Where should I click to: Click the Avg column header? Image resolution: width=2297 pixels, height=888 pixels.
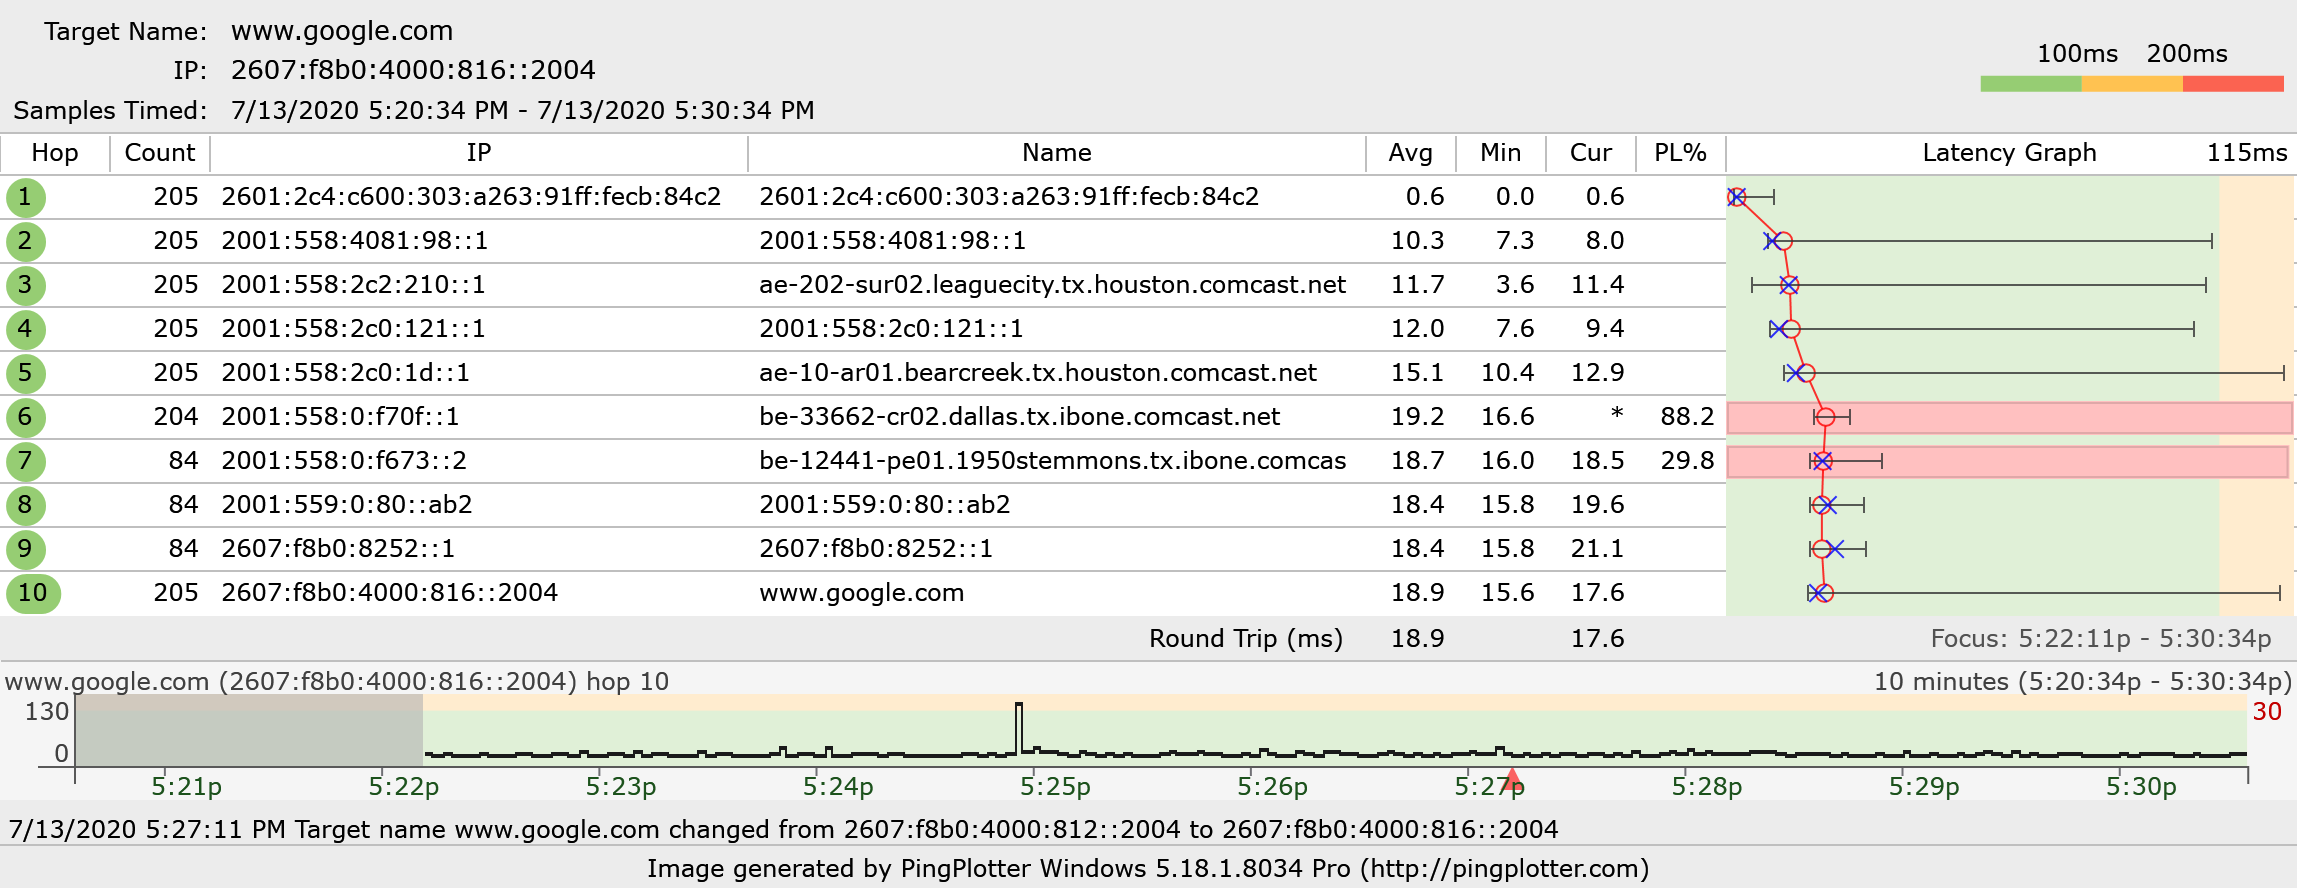(x=1411, y=153)
